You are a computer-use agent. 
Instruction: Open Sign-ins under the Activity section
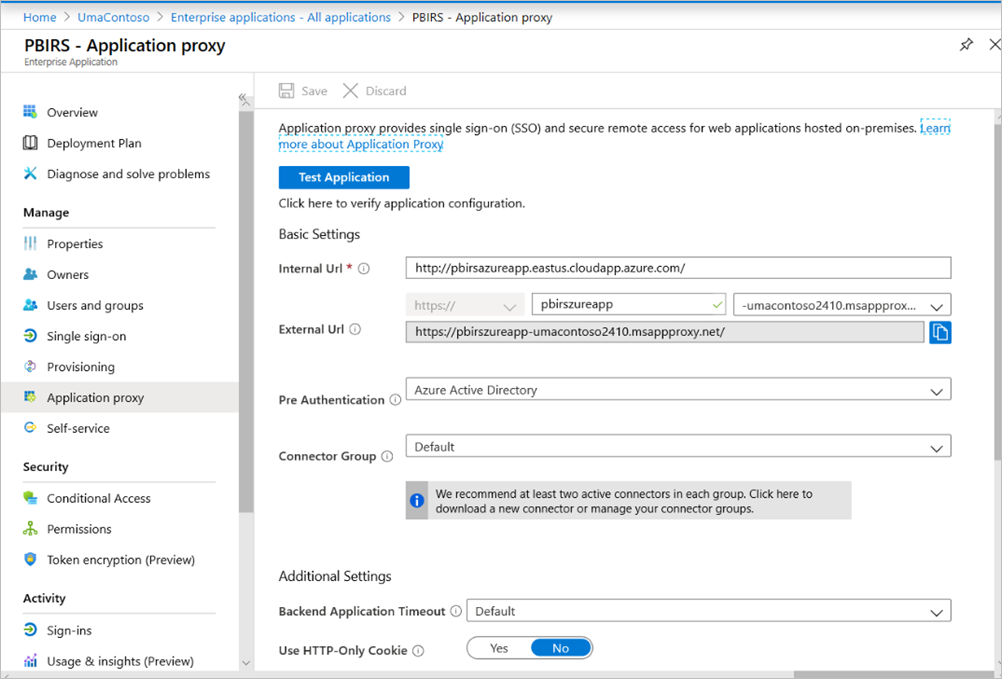tap(32, 630)
